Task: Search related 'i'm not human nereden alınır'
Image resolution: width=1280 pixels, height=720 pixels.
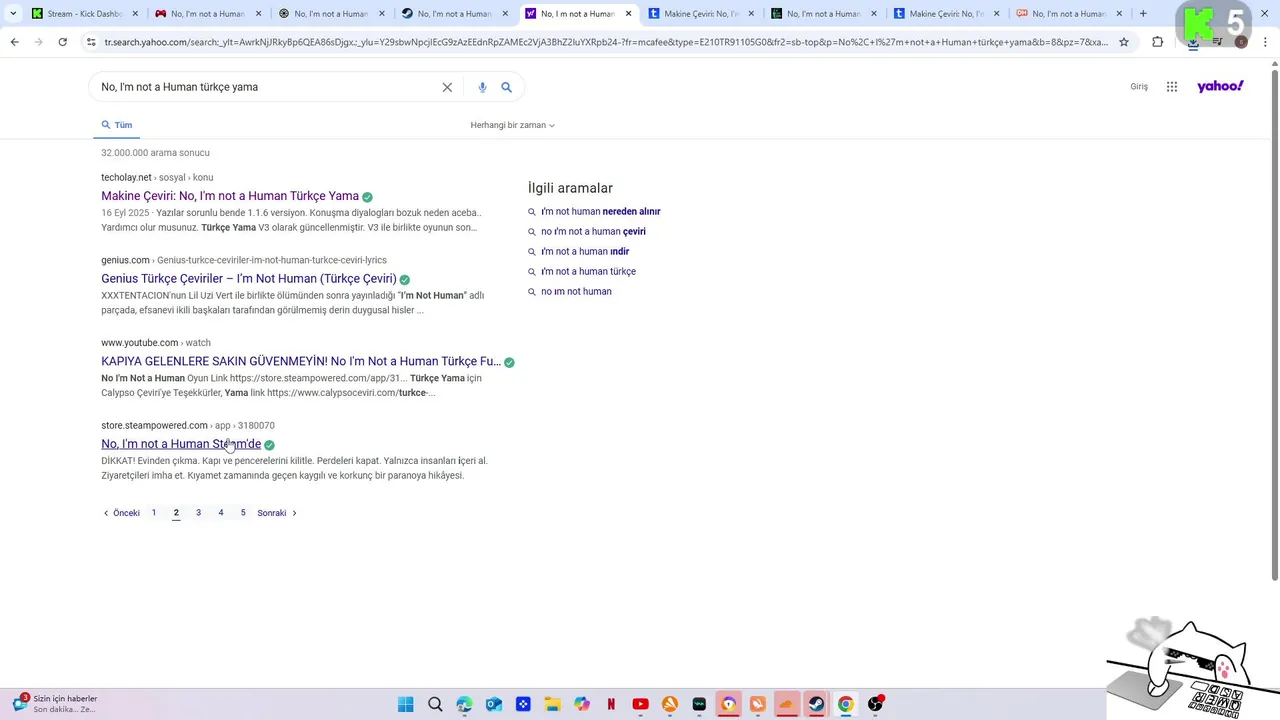Action: (x=601, y=212)
